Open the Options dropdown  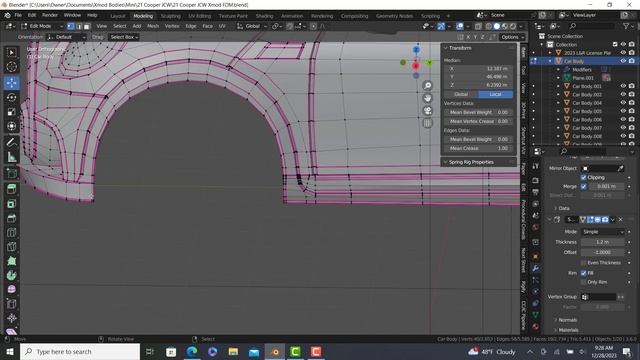[512, 37]
